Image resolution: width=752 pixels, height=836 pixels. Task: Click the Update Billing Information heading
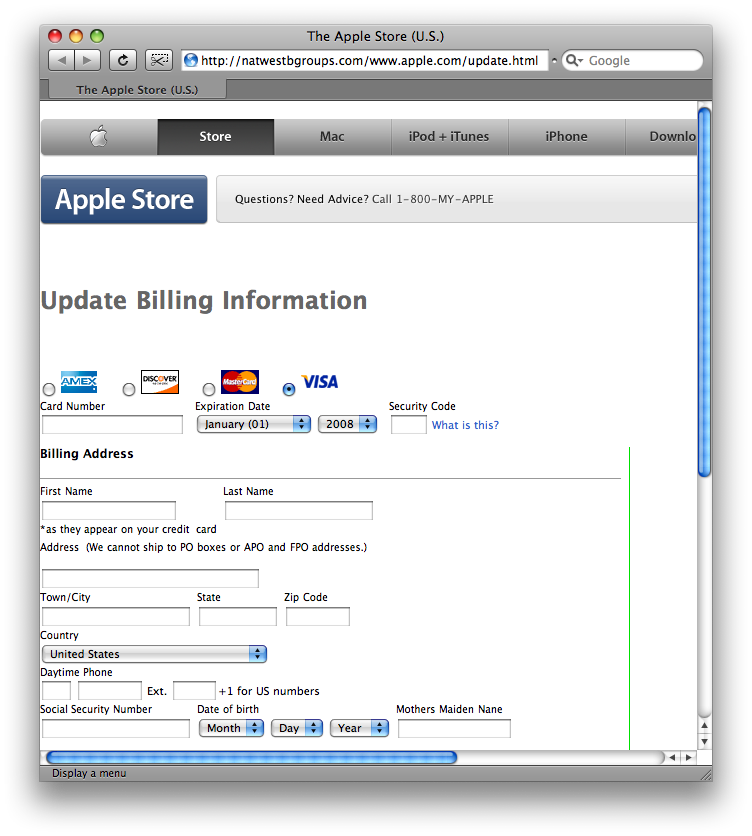pyautogui.click(x=204, y=300)
